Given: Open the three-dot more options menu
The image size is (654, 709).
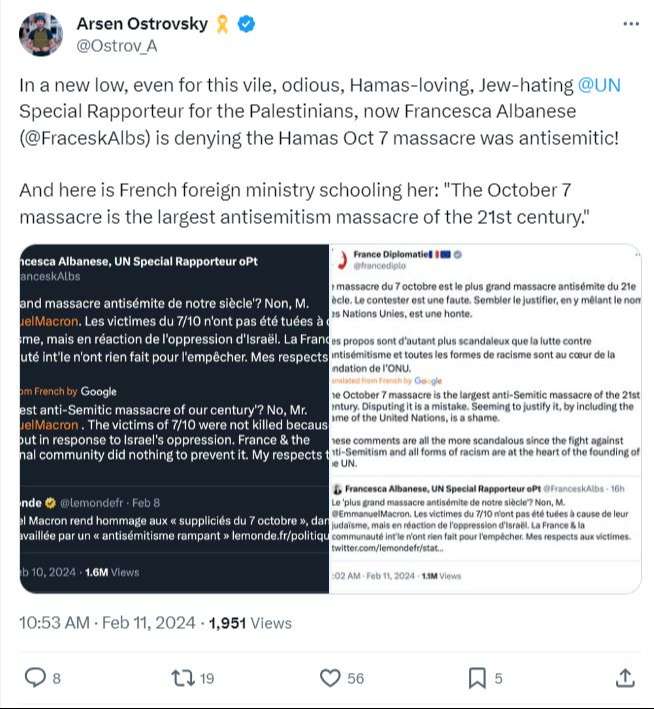Looking at the screenshot, I should [x=630, y=25].
